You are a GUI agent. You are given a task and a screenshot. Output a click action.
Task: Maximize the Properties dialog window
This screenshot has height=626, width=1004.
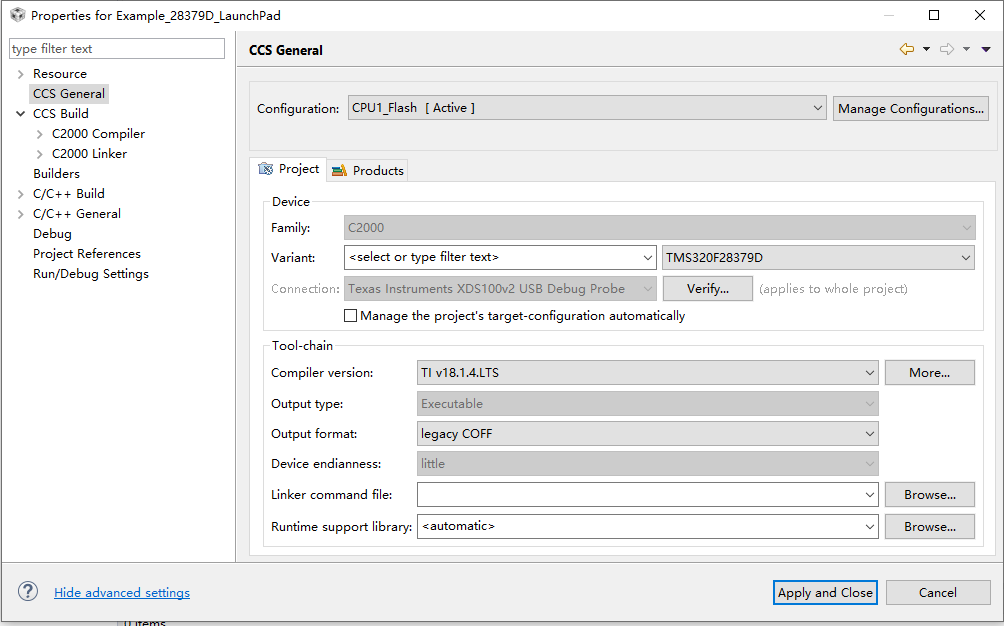(x=934, y=15)
